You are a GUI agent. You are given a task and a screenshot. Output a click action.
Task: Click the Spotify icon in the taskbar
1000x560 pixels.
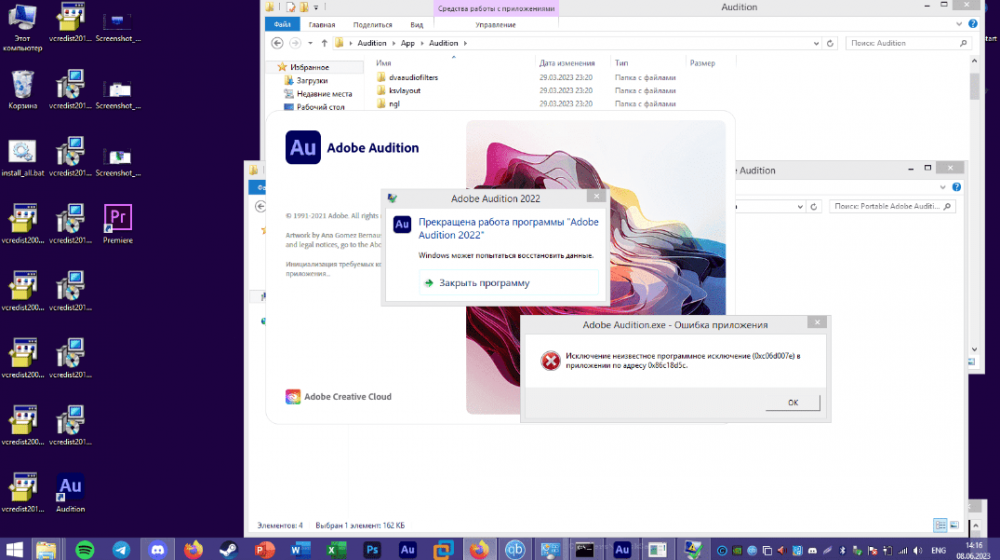point(84,549)
